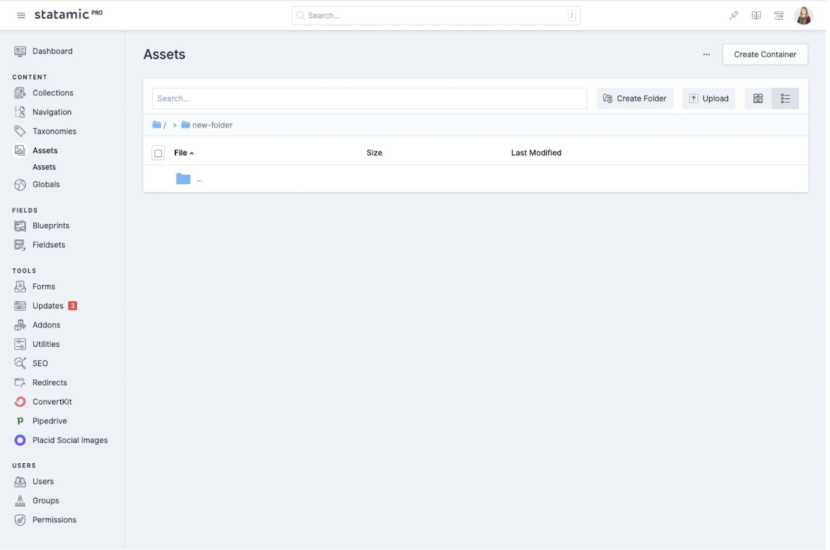Screen dimensions: 830x550
Task: Click the Redirects sidebar icon
Action: click(20, 382)
